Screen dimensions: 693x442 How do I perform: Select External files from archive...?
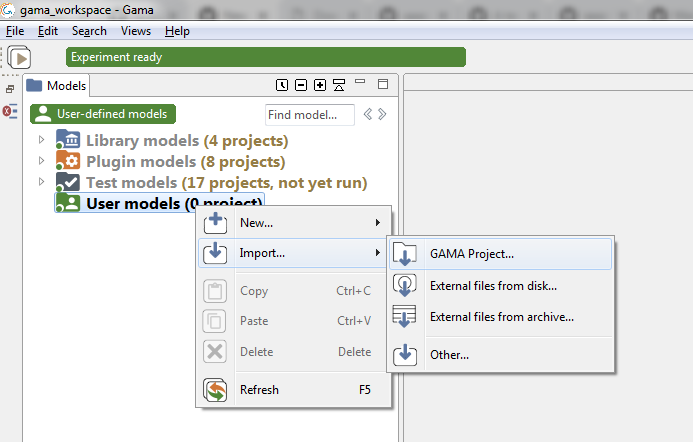501,316
